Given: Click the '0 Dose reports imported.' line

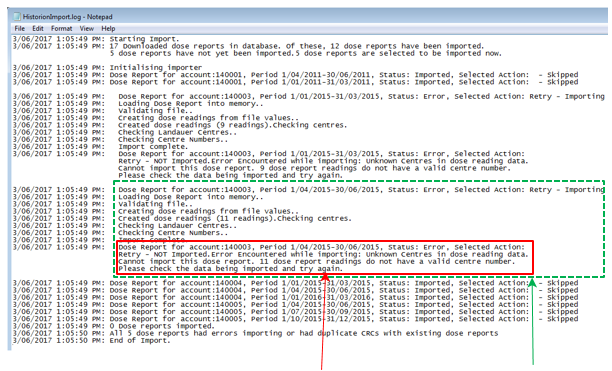Looking at the screenshot, I should [x=114, y=326].
